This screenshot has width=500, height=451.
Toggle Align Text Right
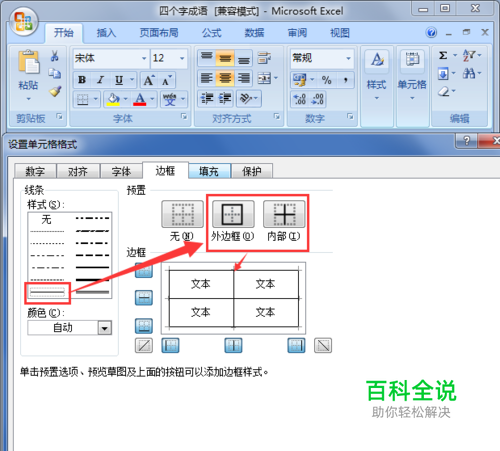point(244,79)
